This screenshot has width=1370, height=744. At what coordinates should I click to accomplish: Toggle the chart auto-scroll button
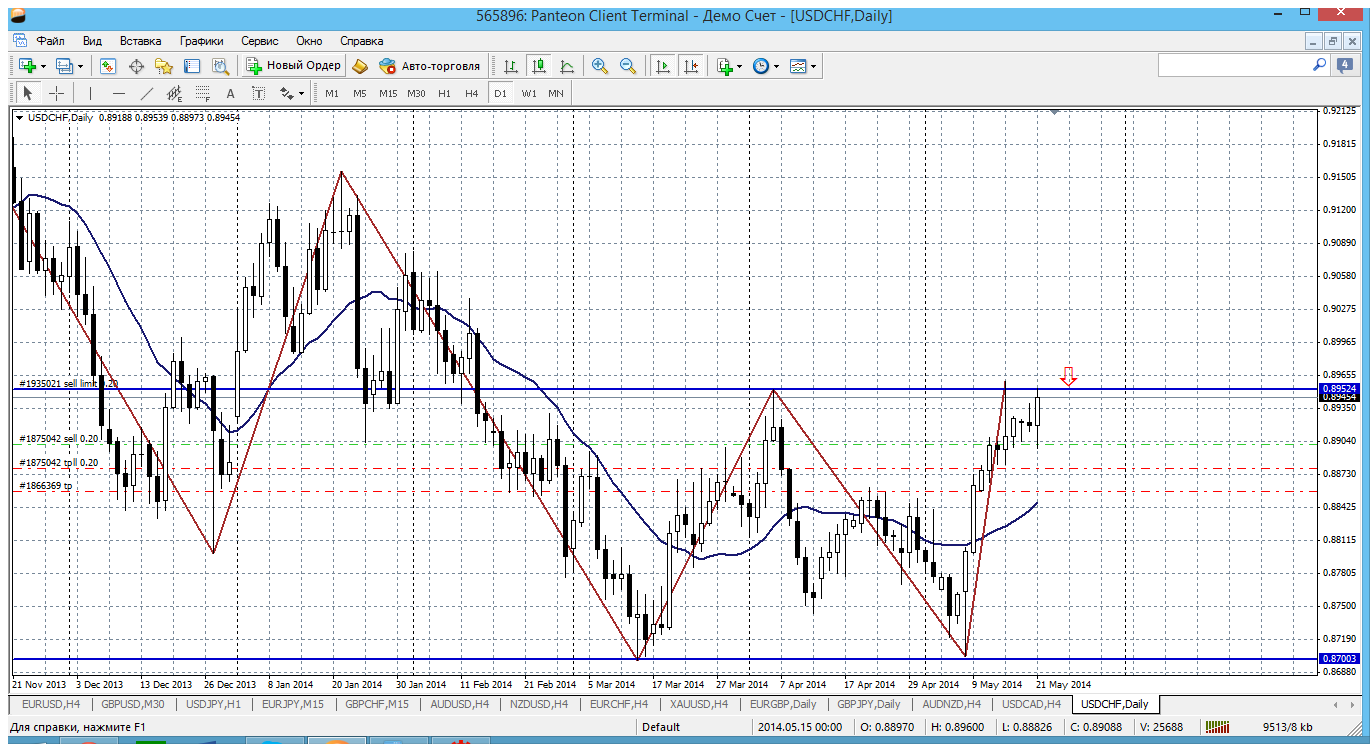662,66
